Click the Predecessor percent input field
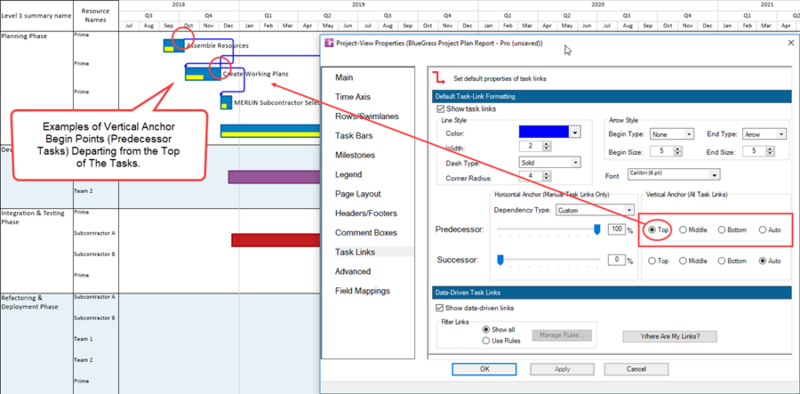 (617, 230)
